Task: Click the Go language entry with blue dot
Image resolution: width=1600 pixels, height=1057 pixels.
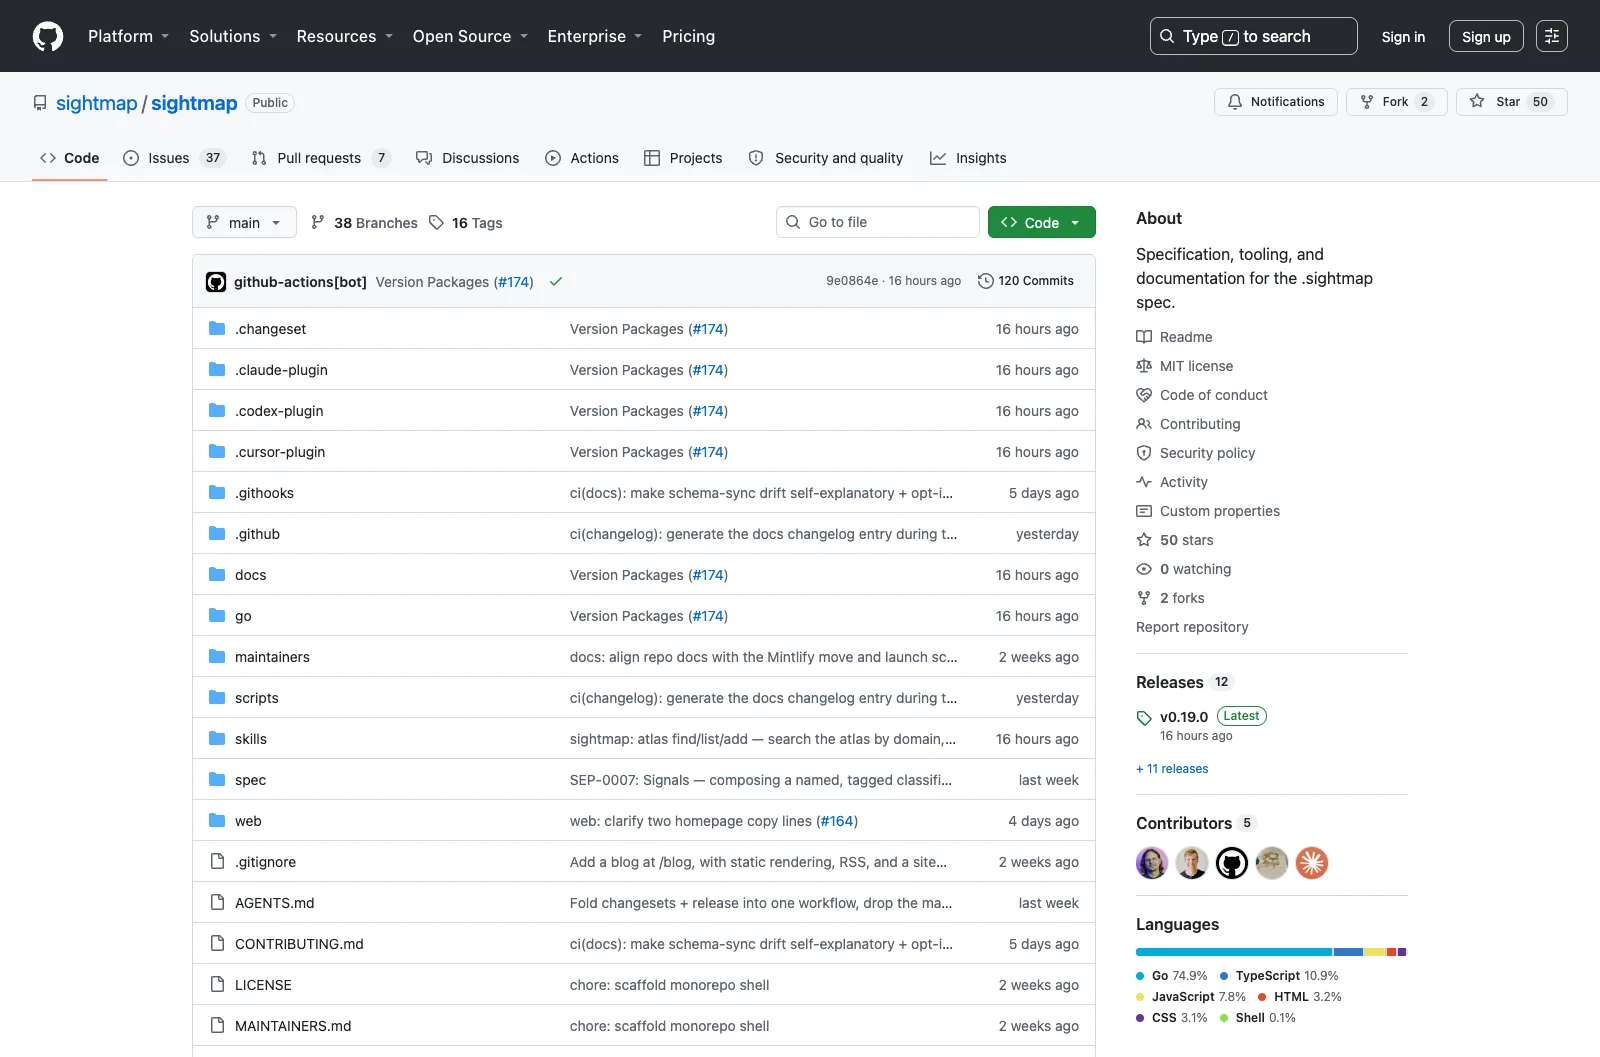Action: [x=1171, y=976]
